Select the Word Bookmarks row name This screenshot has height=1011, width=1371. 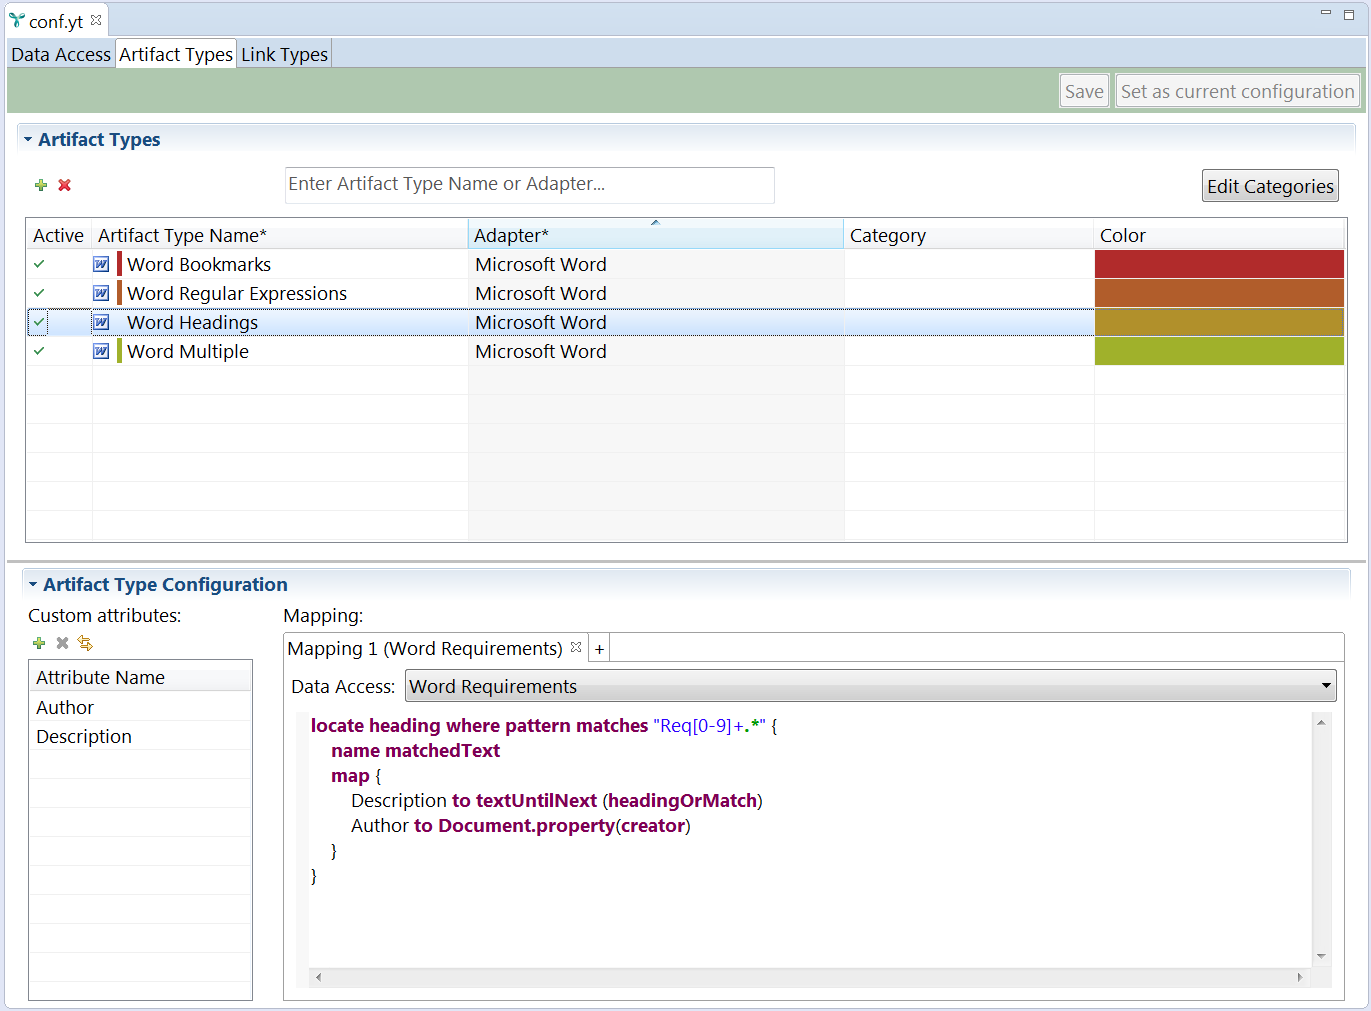coord(199,264)
